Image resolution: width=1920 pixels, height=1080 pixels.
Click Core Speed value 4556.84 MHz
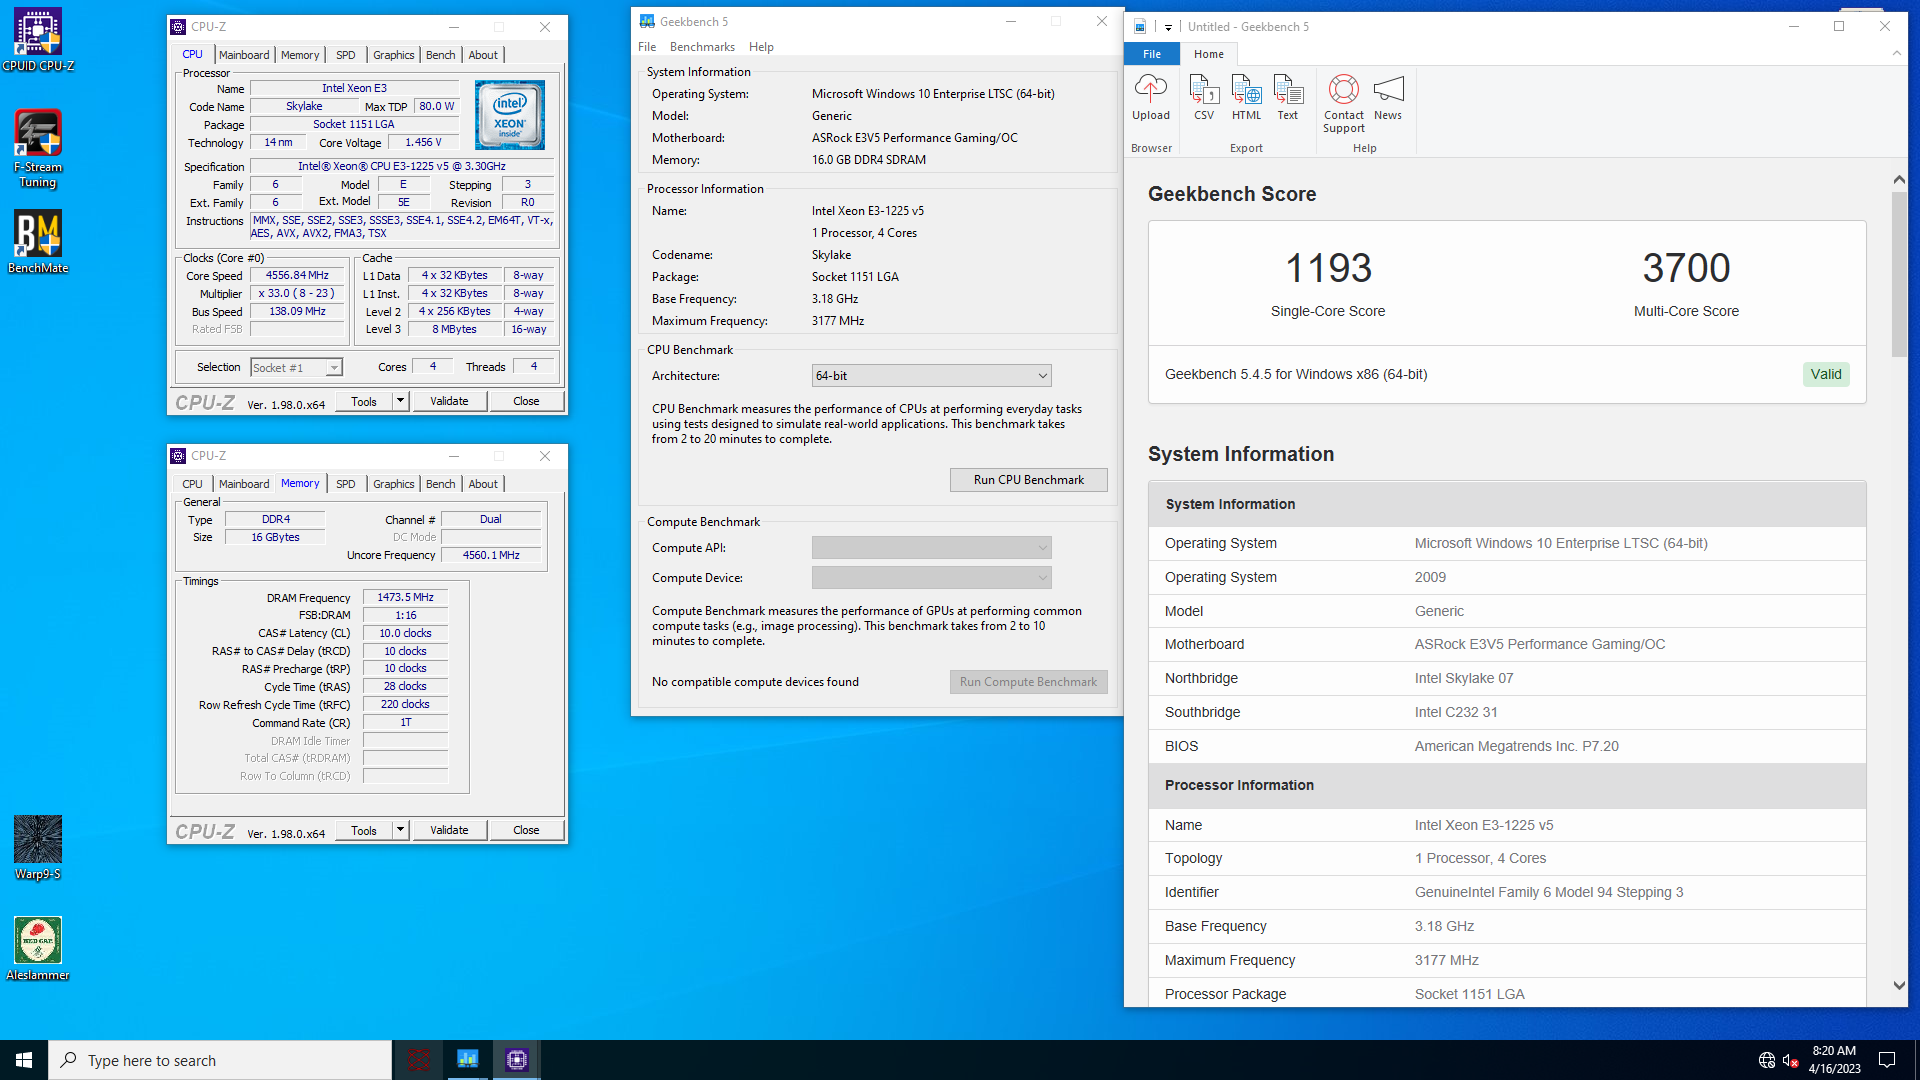point(297,276)
